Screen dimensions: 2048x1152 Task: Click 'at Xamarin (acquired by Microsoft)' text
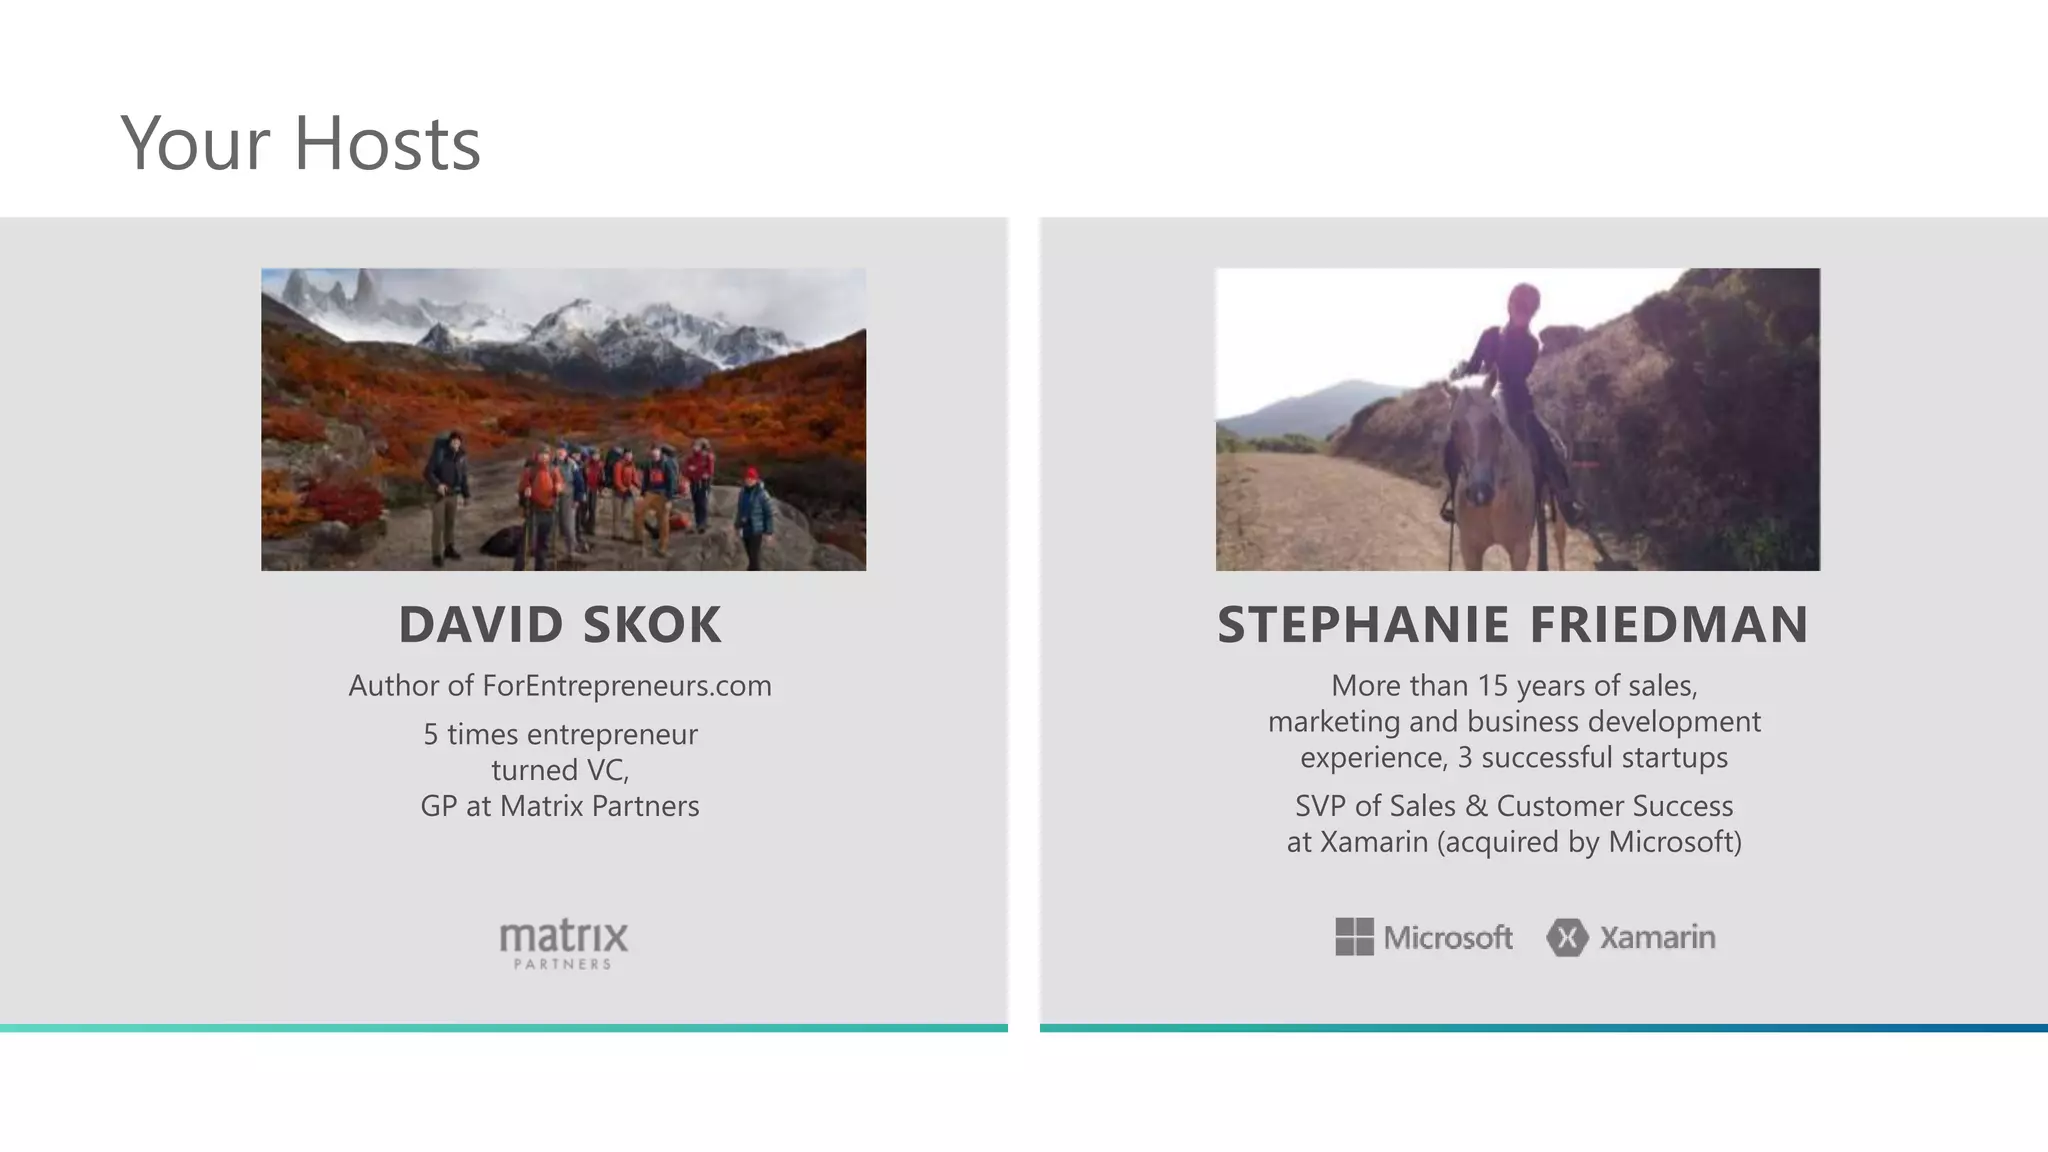pyautogui.click(x=1514, y=842)
